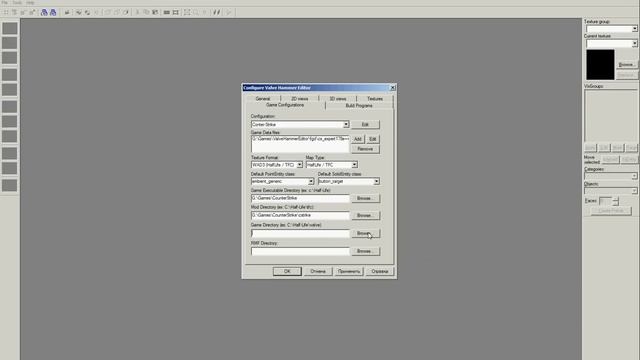
Task: Switch to the 2D views tab
Action: [x=300, y=98]
